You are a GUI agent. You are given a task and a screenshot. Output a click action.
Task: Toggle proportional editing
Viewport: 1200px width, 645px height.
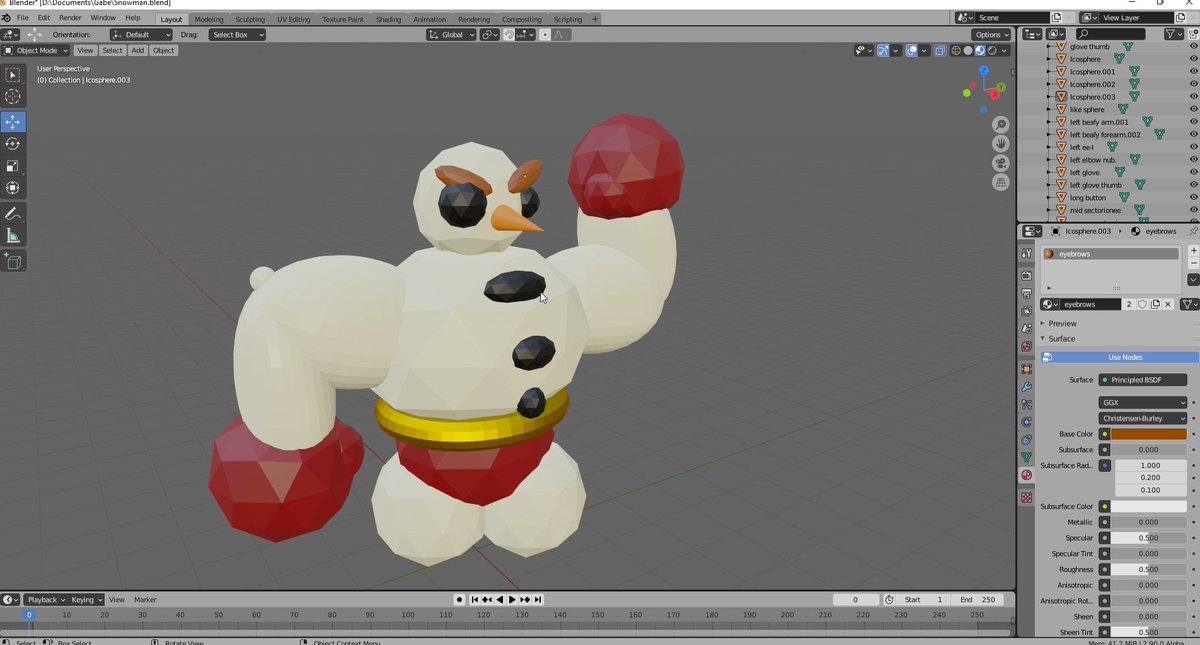(545, 34)
